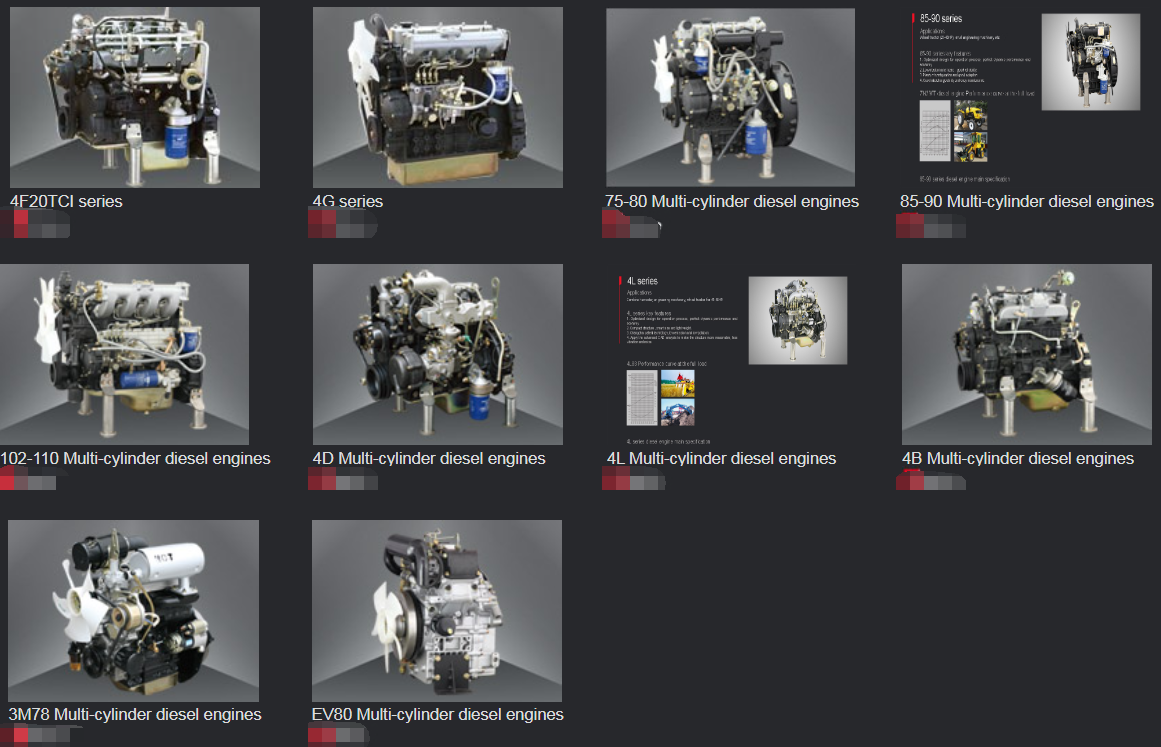Open the 3M78 engine thumbnail
Screen dimensions: 1161x747
point(133,610)
